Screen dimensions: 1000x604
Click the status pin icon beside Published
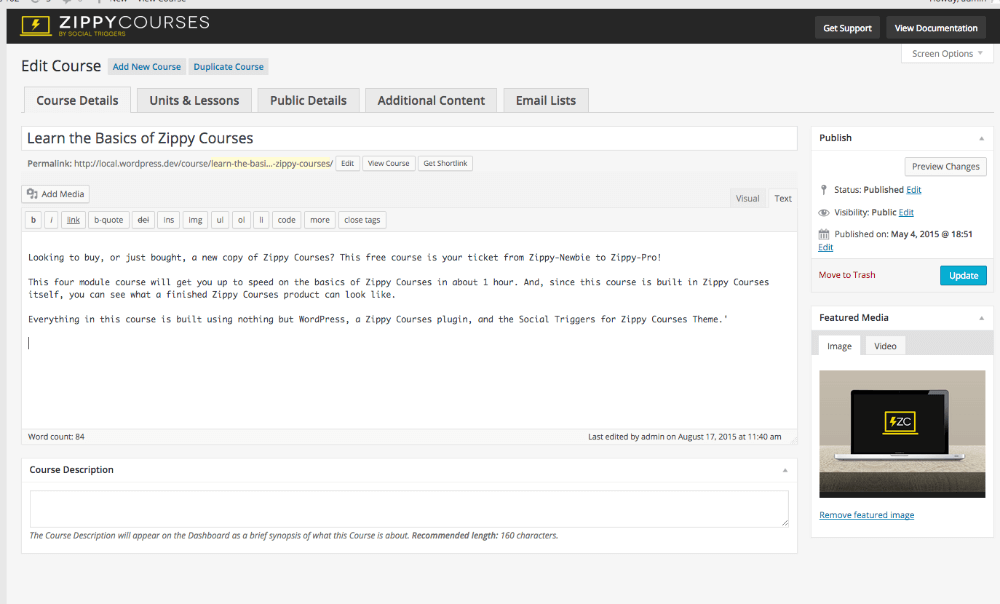coord(823,189)
